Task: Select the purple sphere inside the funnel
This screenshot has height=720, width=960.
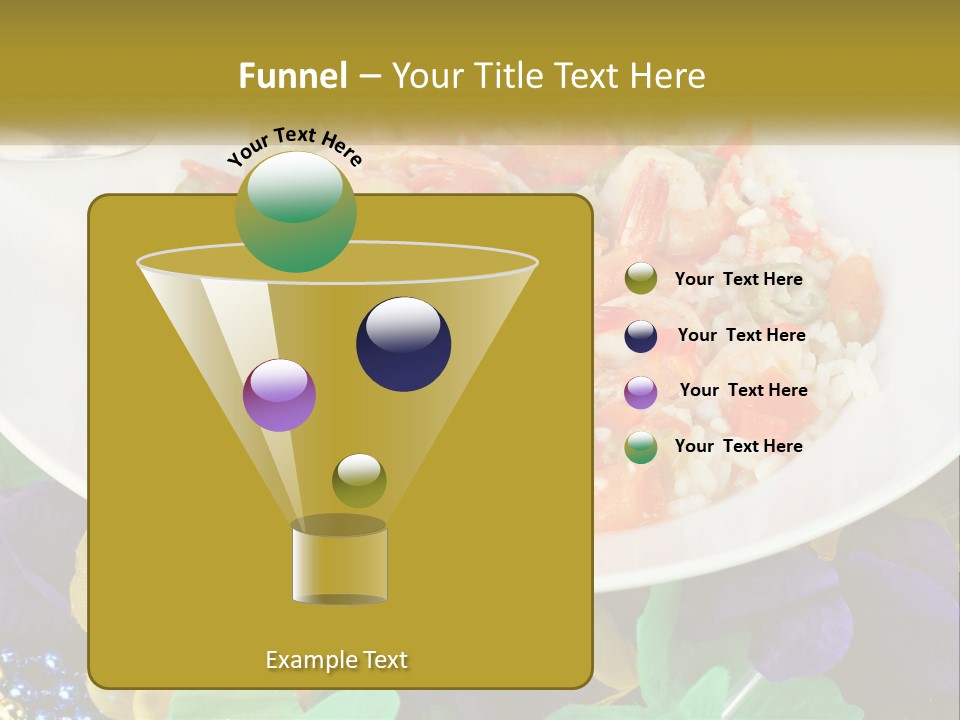Action: (x=279, y=395)
